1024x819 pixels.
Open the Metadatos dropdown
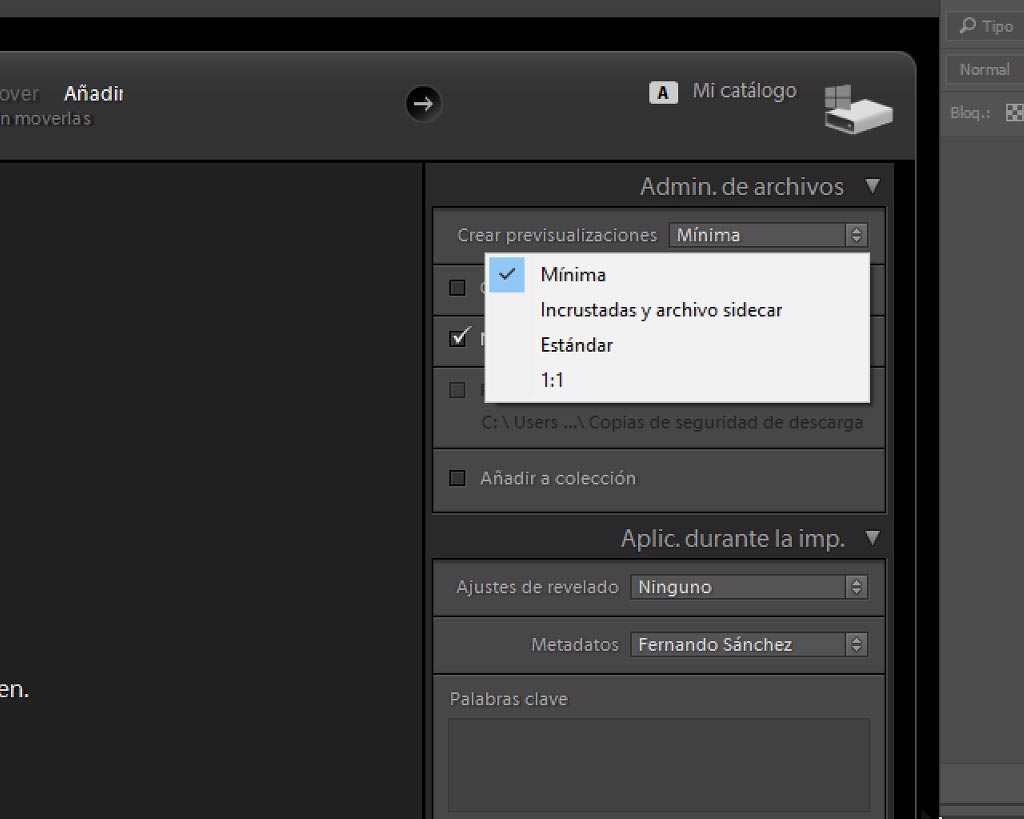coord(749,645)
